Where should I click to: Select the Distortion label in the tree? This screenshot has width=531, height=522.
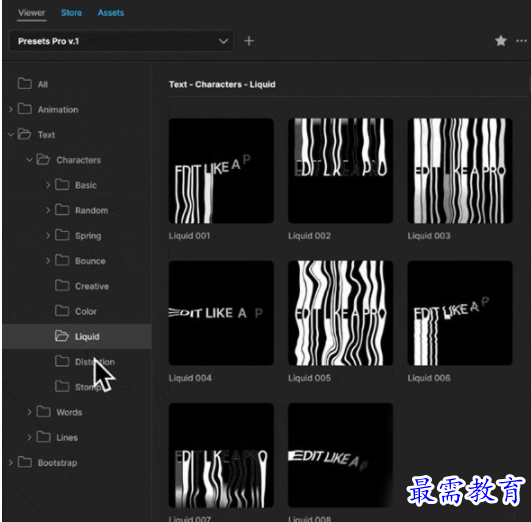tap(95, 362)
